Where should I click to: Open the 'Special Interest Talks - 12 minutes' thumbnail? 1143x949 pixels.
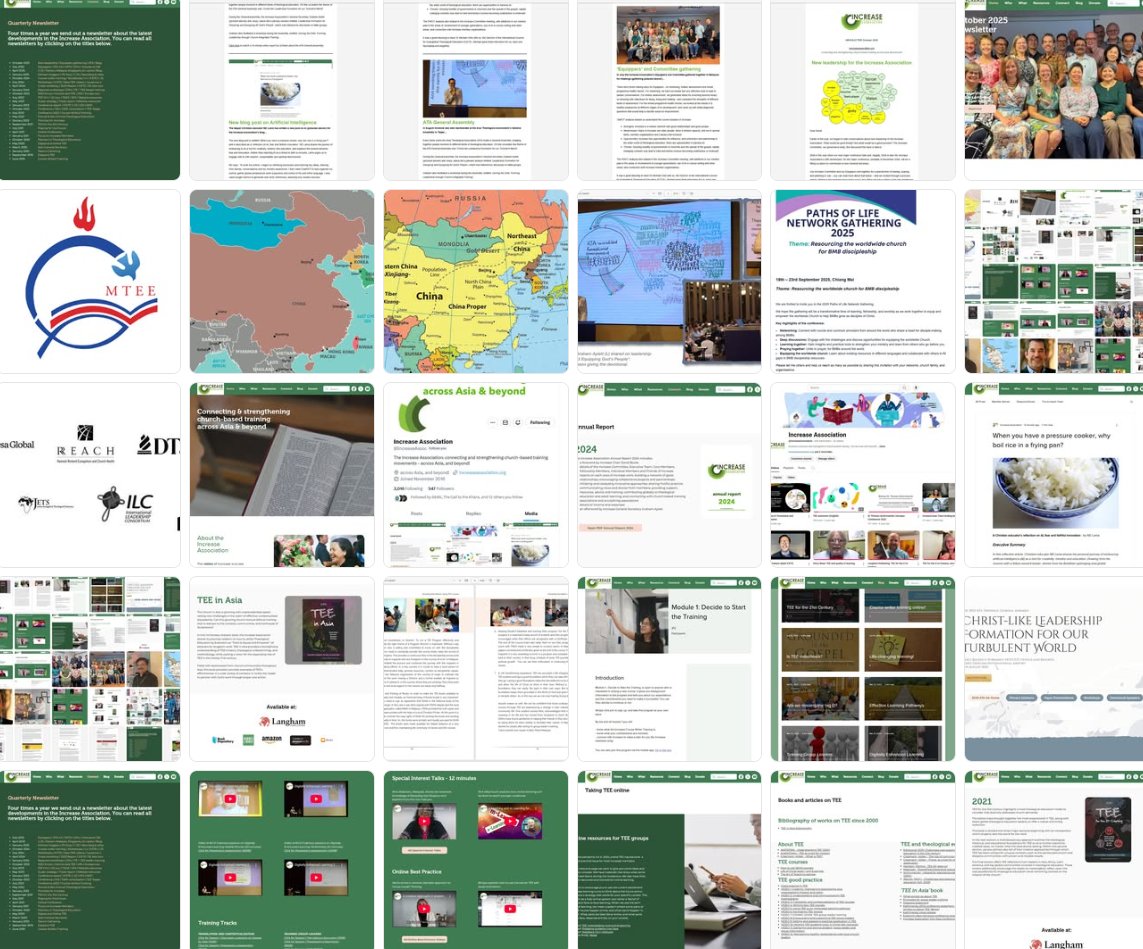point(476,860)
